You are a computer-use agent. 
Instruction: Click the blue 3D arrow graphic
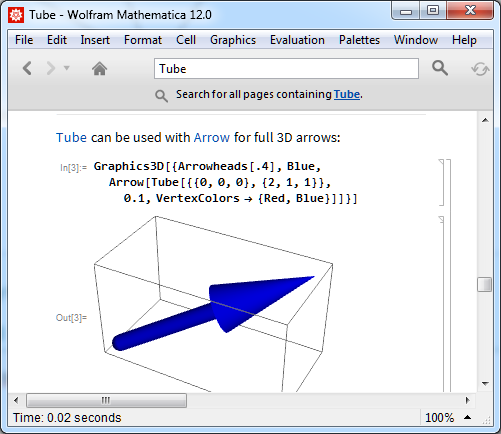coord(213,313)
